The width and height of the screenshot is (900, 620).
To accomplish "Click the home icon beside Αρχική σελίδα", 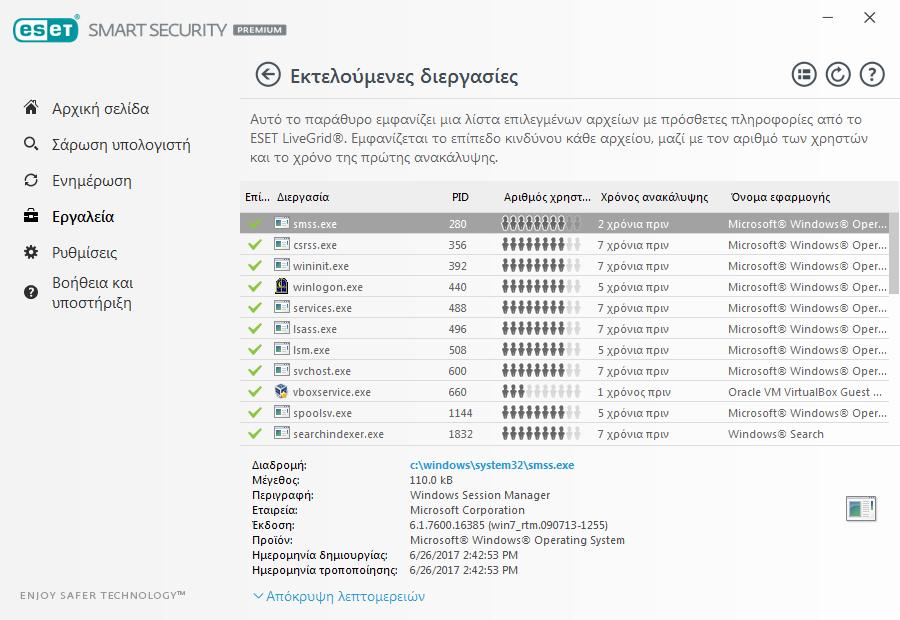I will [x=31, y=107].
